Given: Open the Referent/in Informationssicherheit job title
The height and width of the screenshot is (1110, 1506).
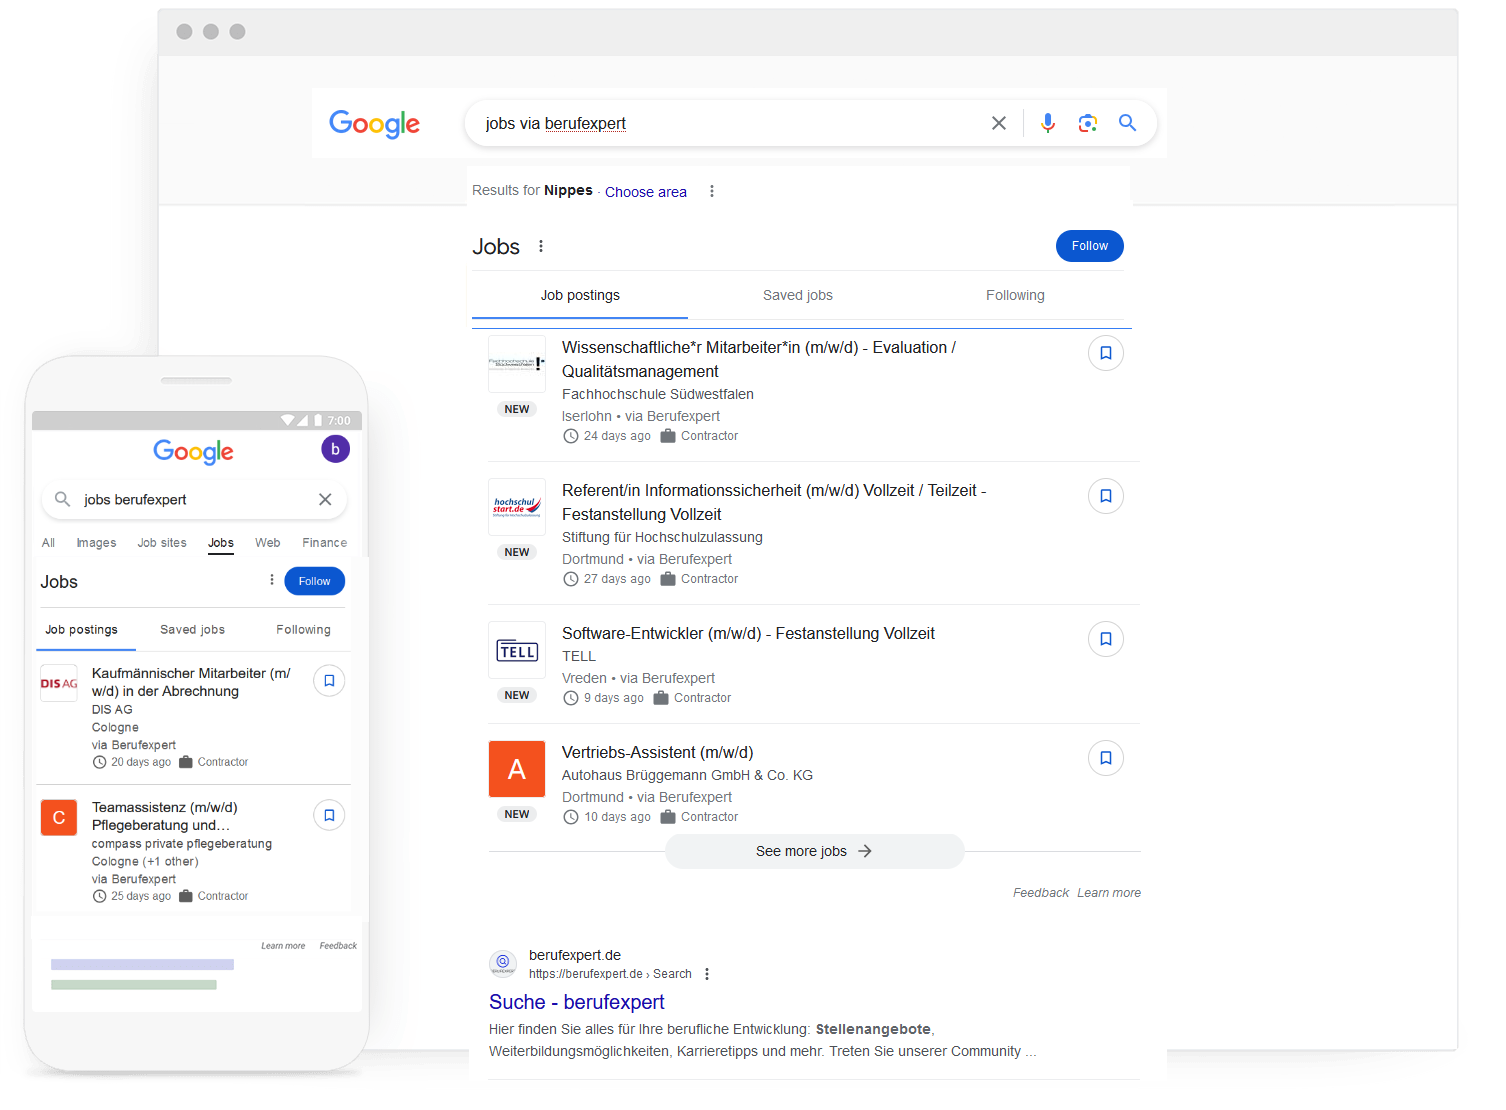Looking at the screenshot, I should click(774, 502).
